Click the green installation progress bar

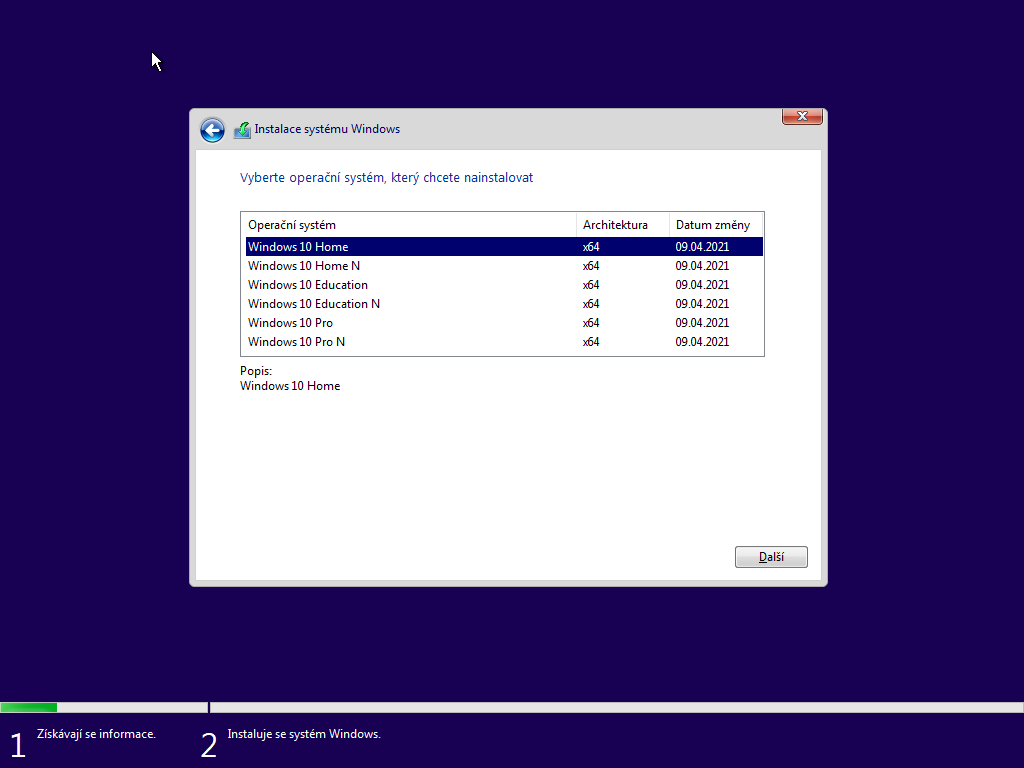29,707
